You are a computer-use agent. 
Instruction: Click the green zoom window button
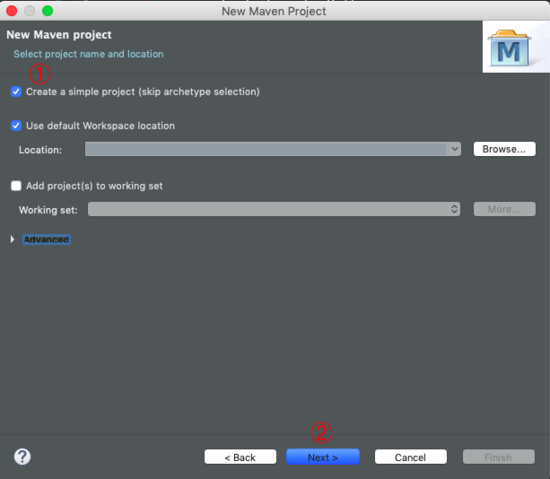tap(48, 11)
